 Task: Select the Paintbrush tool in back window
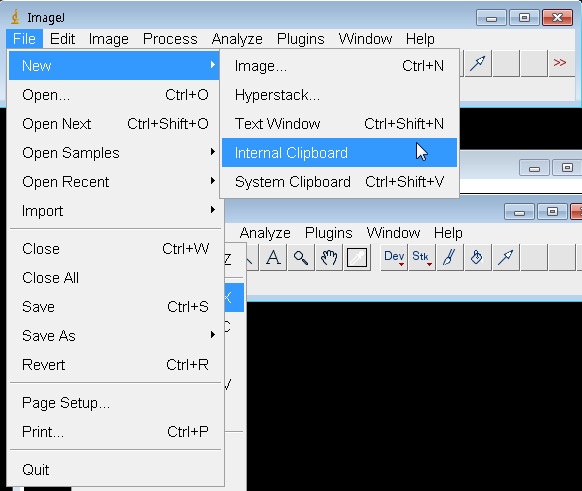[450, 257]
